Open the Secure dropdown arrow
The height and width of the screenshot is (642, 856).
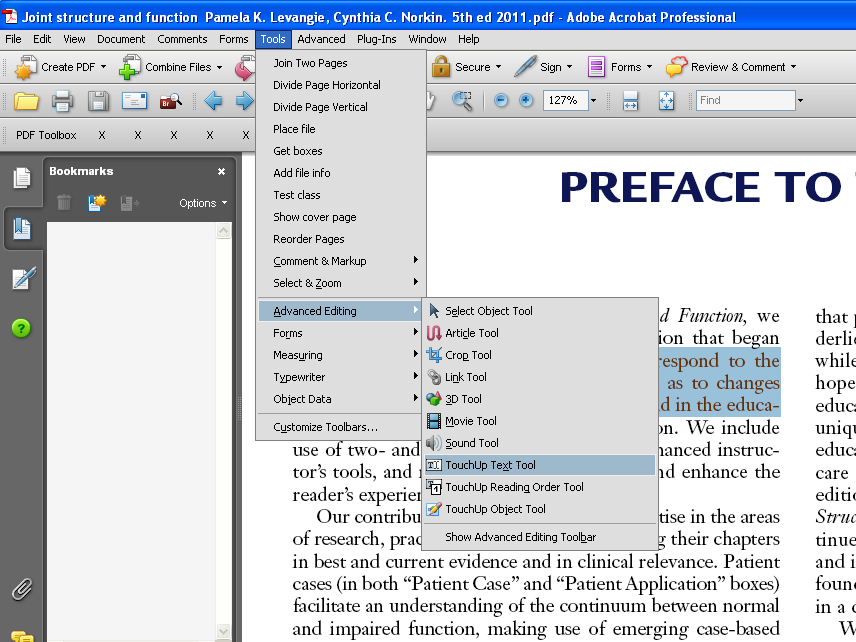tap(498, 67)
